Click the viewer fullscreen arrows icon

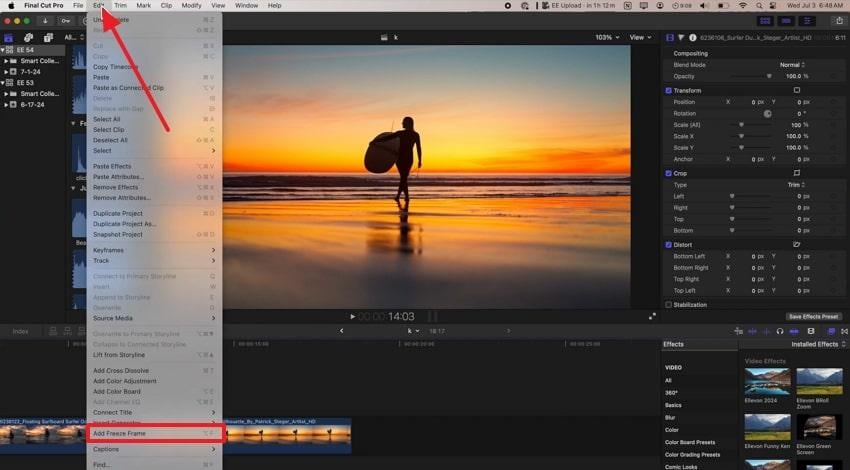(x=652, y=316)
